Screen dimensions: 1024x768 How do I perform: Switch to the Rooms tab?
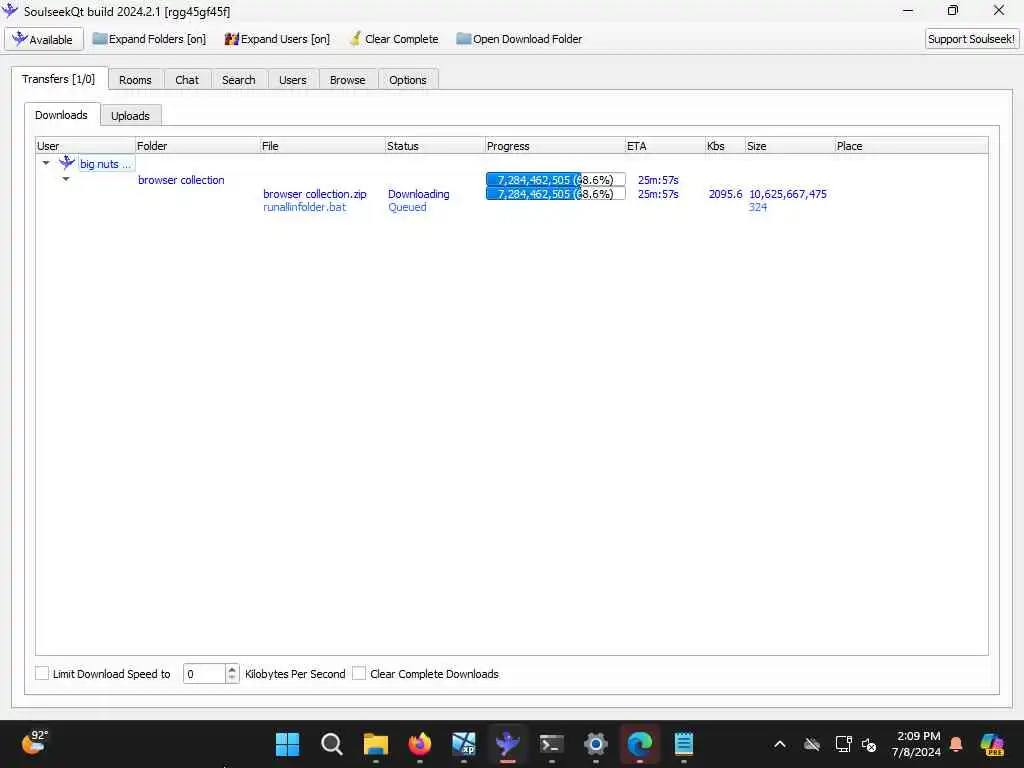135,80
